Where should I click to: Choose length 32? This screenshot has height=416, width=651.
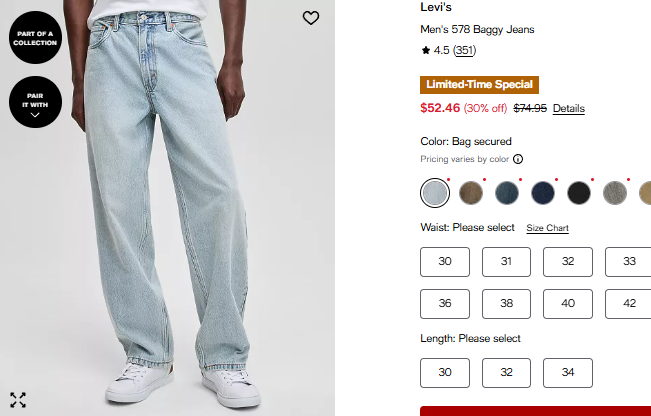[506, 373]
